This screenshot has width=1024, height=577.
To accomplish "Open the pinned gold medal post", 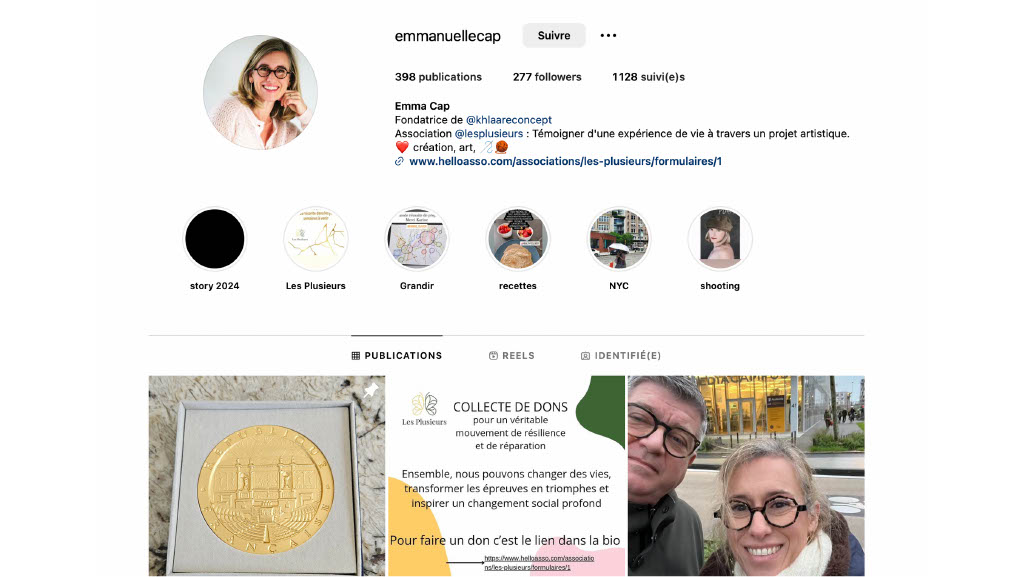I will point(266,476).
